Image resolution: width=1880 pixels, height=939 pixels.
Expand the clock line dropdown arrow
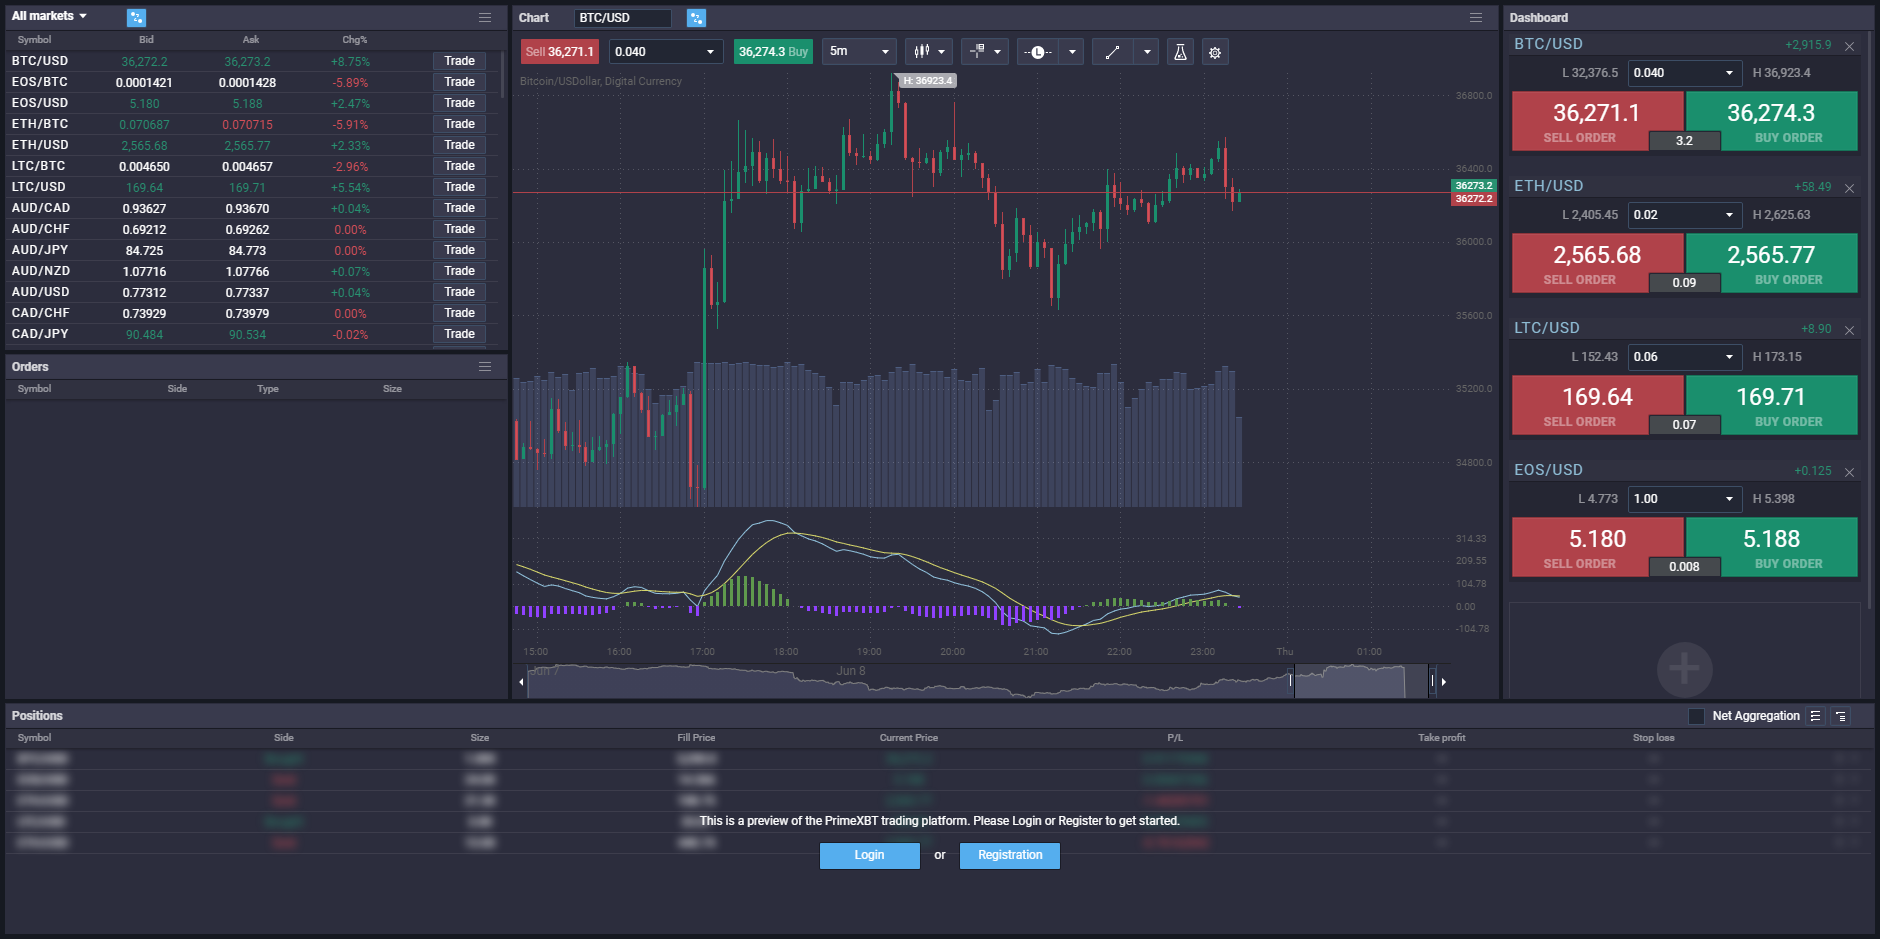[1072, 51]
